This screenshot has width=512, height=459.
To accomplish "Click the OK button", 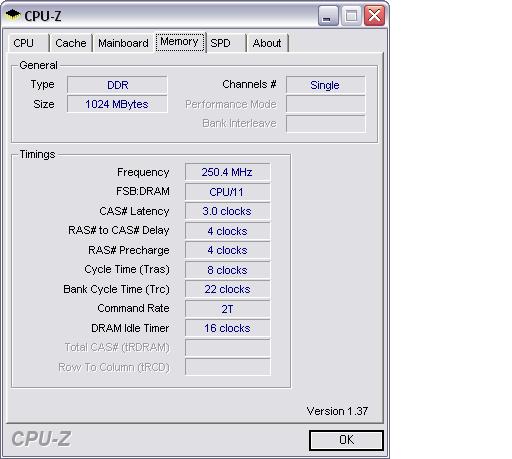I will 346,440.
